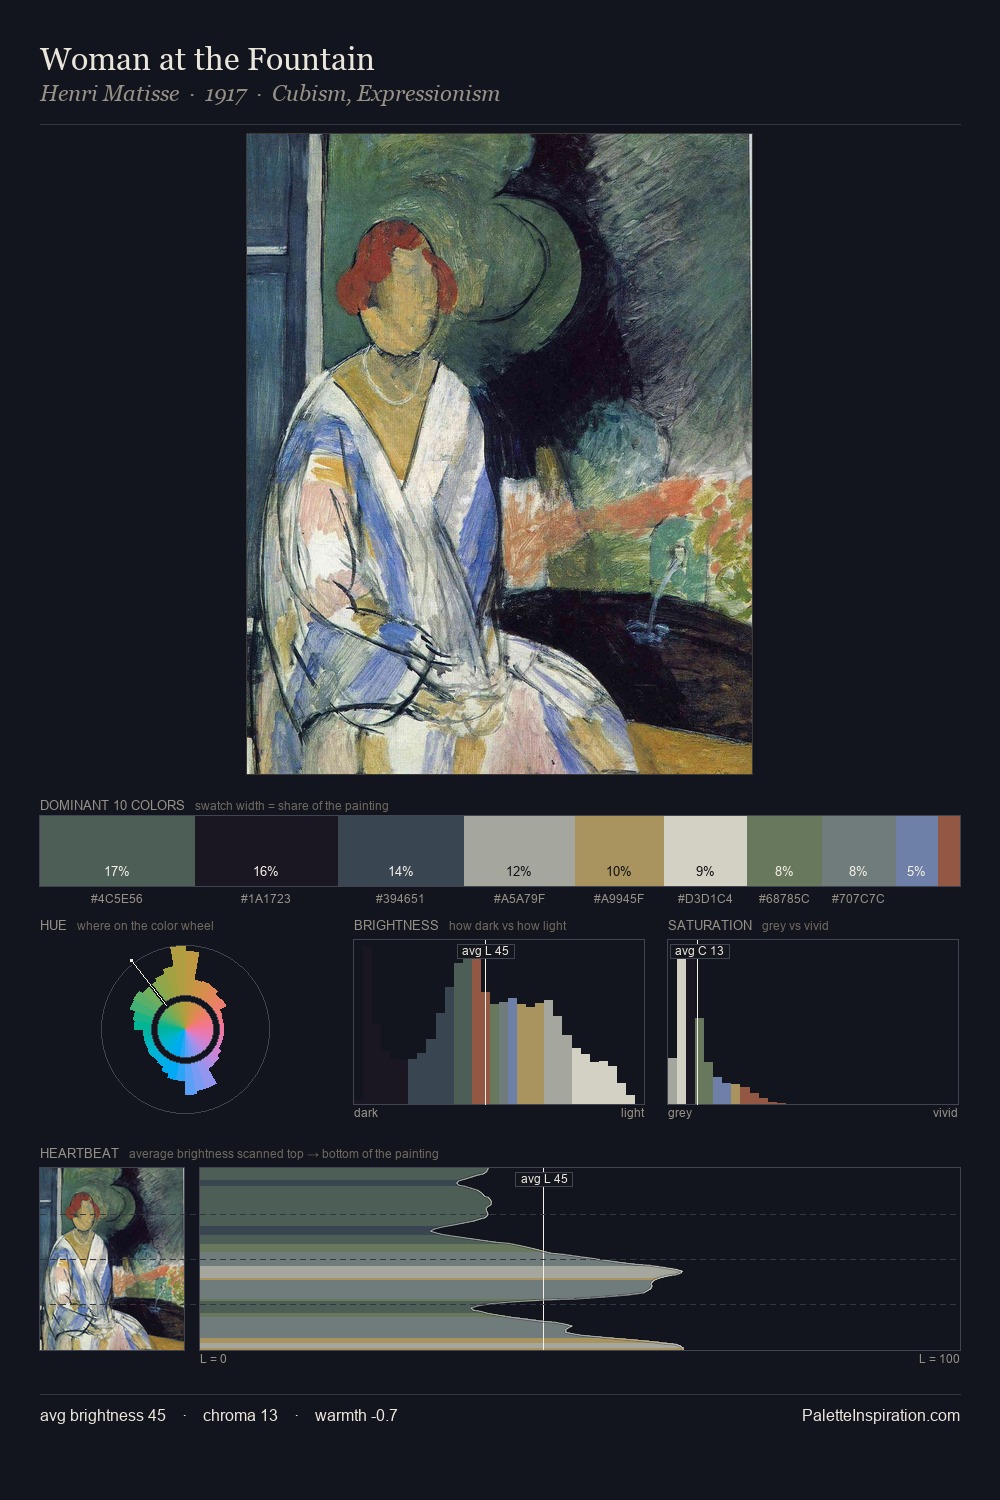Click the title "Woman at the Fountain"
The height and width of the screenshot is (1500, 1000).
[207, 60]
